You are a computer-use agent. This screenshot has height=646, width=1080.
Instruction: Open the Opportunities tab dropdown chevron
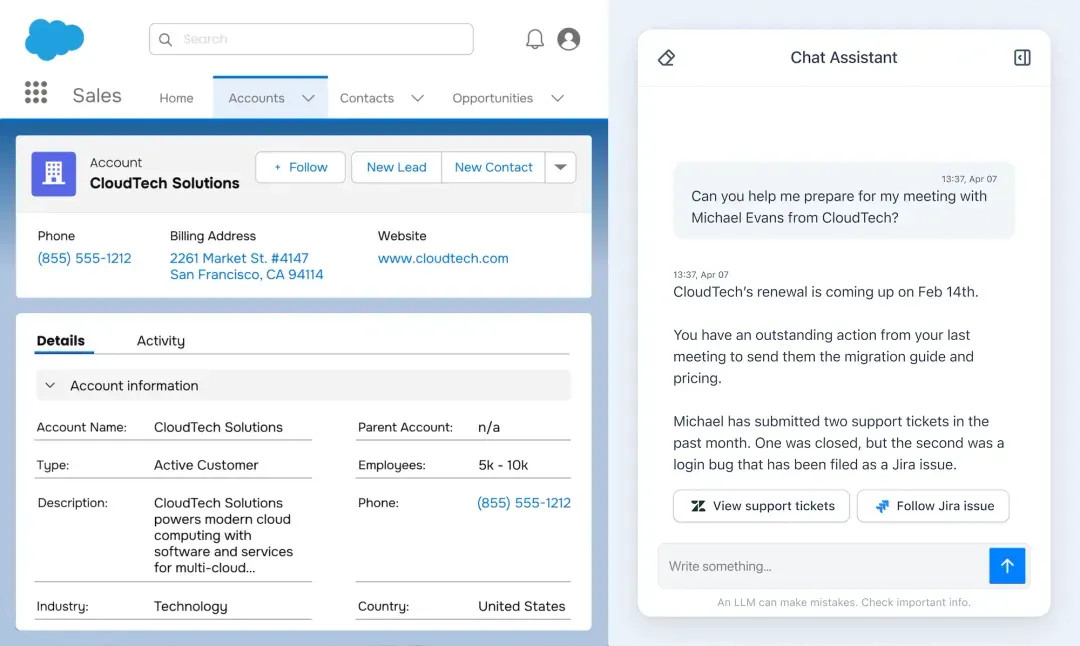tap(557, 98)
